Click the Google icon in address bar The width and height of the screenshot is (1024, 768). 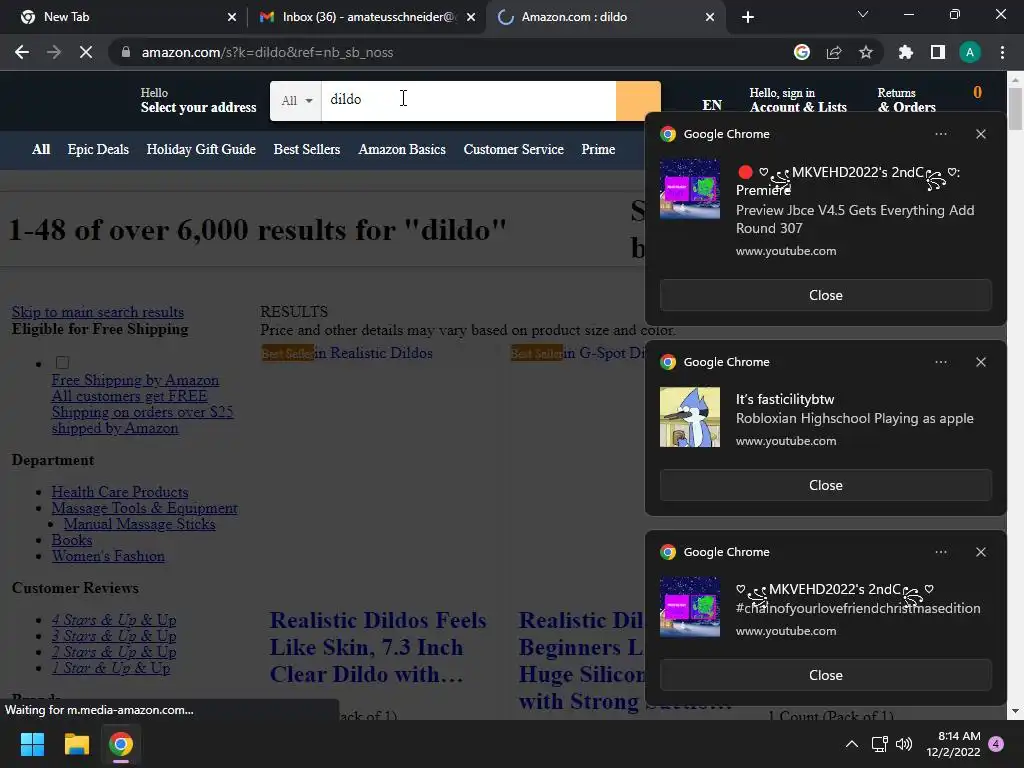tap(802, 52)
